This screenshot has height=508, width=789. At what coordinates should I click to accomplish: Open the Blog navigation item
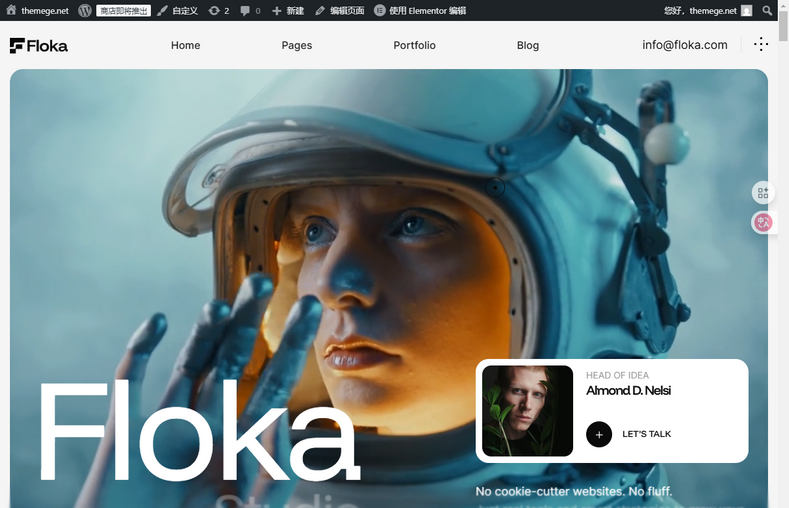(x=528, y=45)
